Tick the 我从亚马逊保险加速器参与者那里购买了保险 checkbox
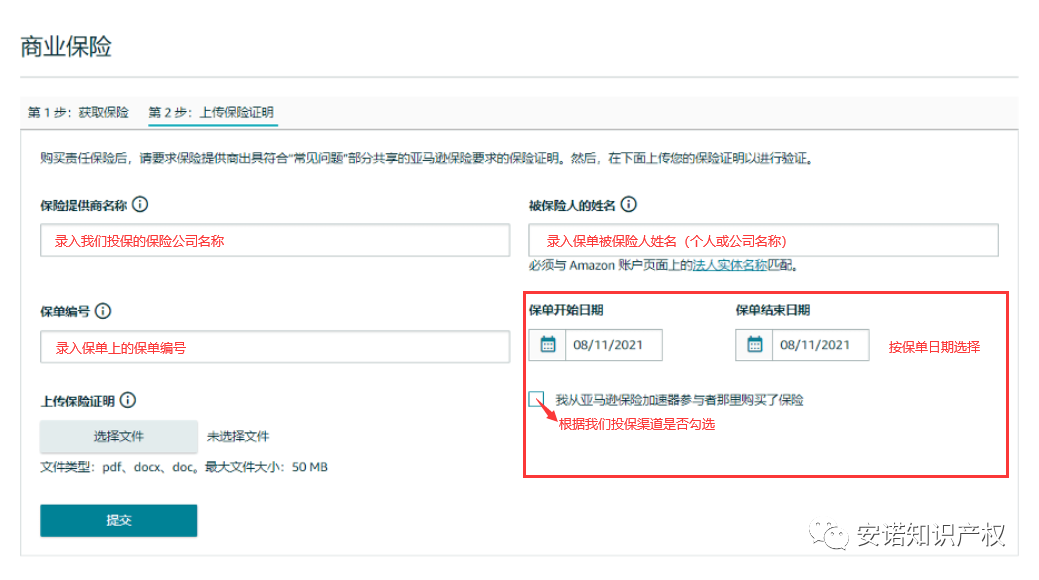This screenshot has height=580, width=1039. 537,399
